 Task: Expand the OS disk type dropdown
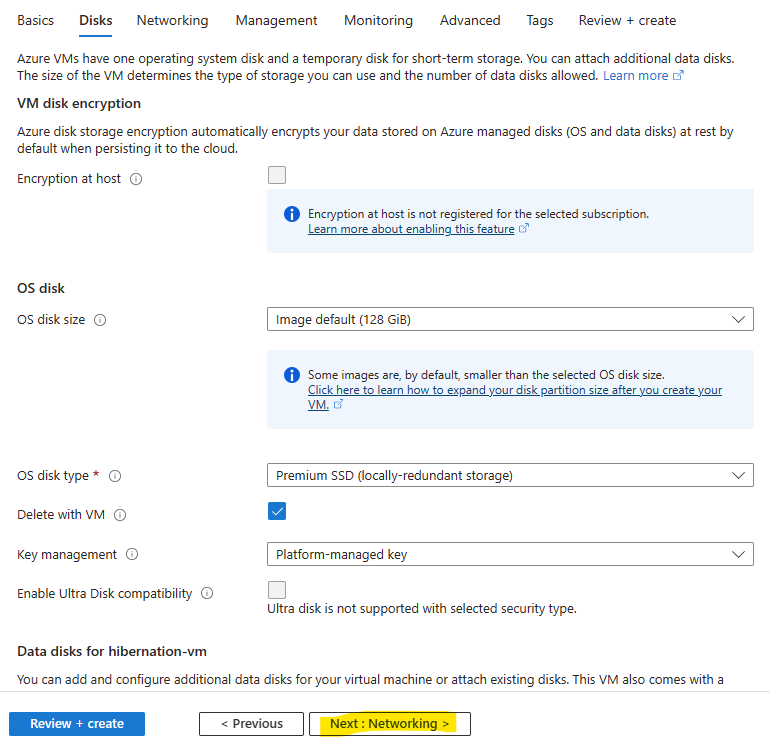510,475
